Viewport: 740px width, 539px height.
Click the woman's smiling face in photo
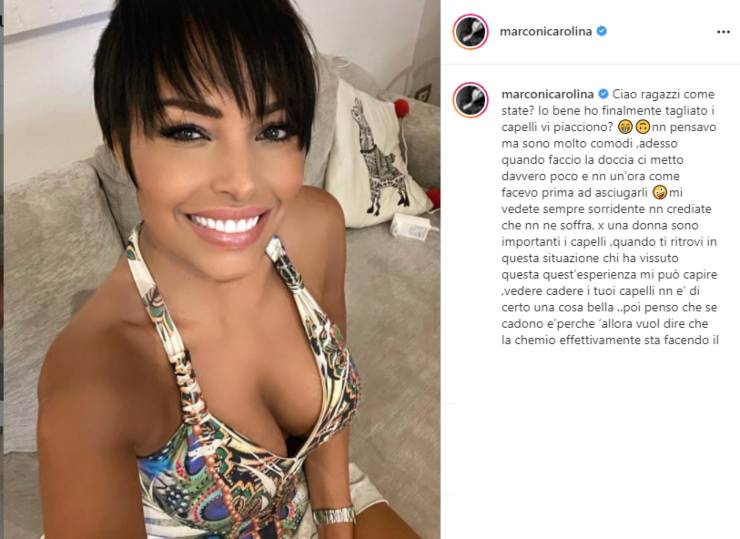[x=222, y=175]
